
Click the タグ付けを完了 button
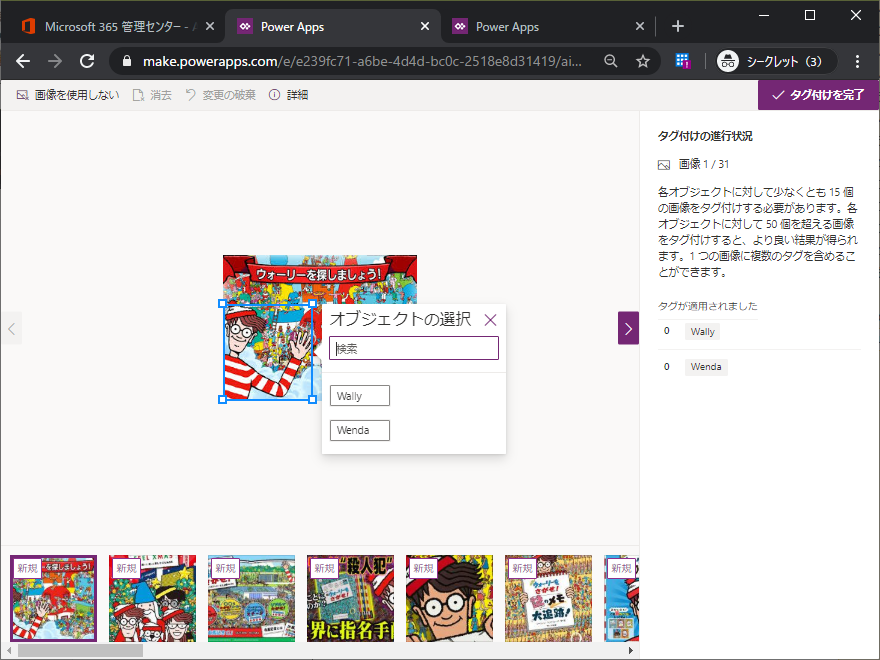point(818,95)
